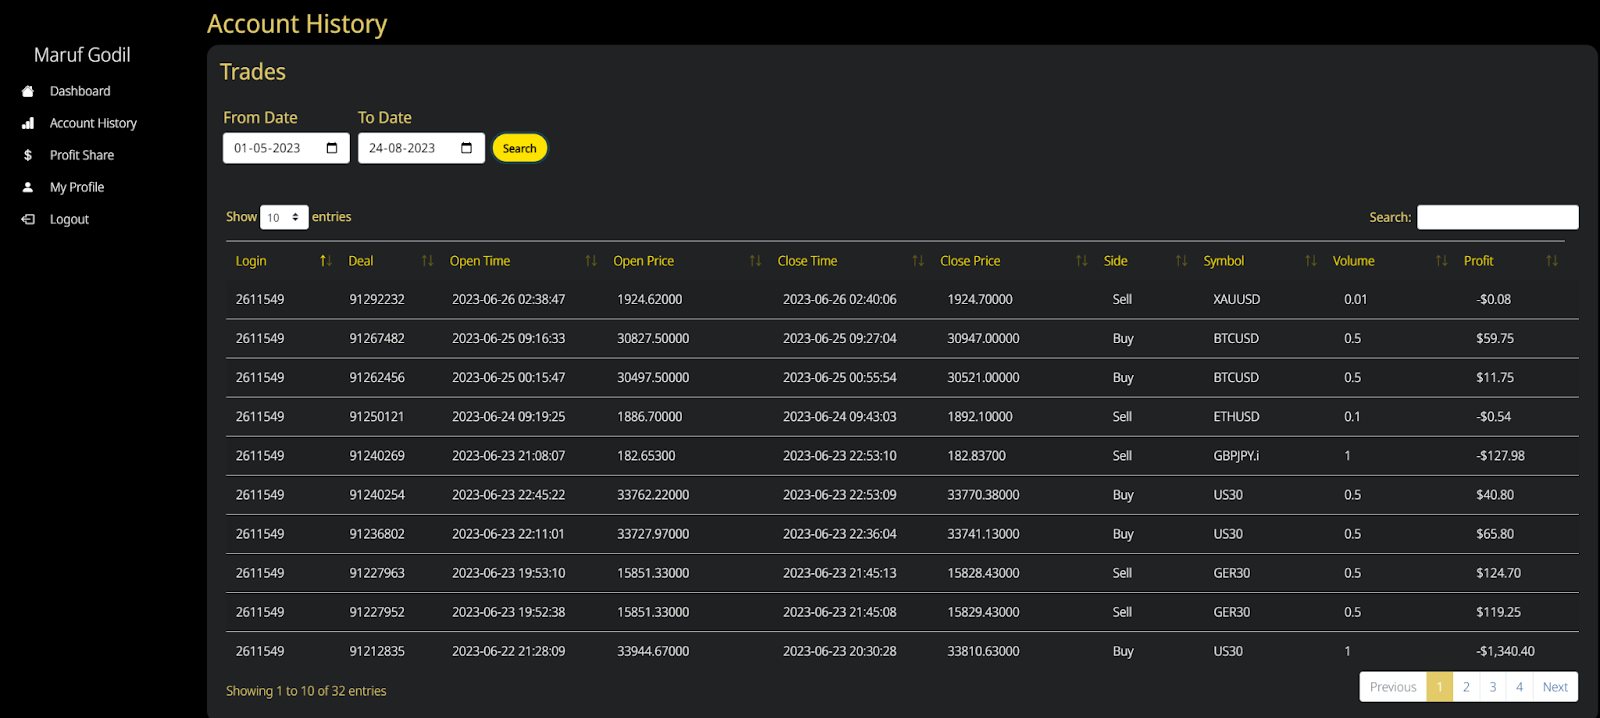Click the Trades section heading
Viewport: 1600px width, 718px height.
(253, 72)
